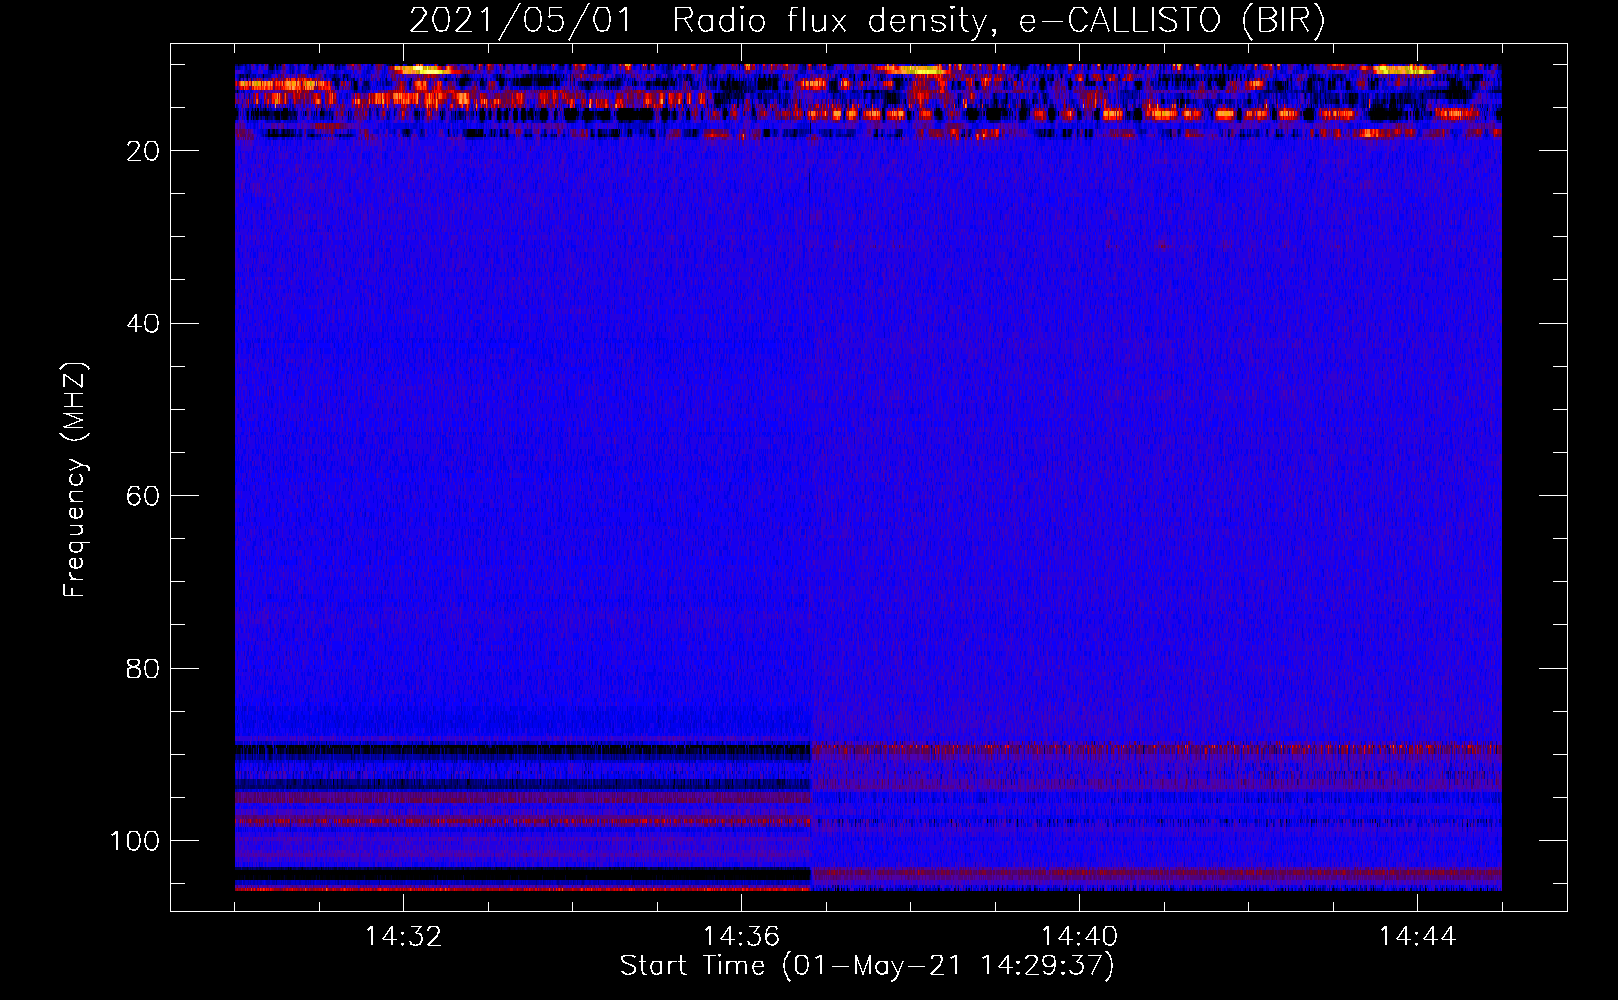Click the 14:44 time tick label
This screenshot has height=1000, width=1618.
(1417, 937)
